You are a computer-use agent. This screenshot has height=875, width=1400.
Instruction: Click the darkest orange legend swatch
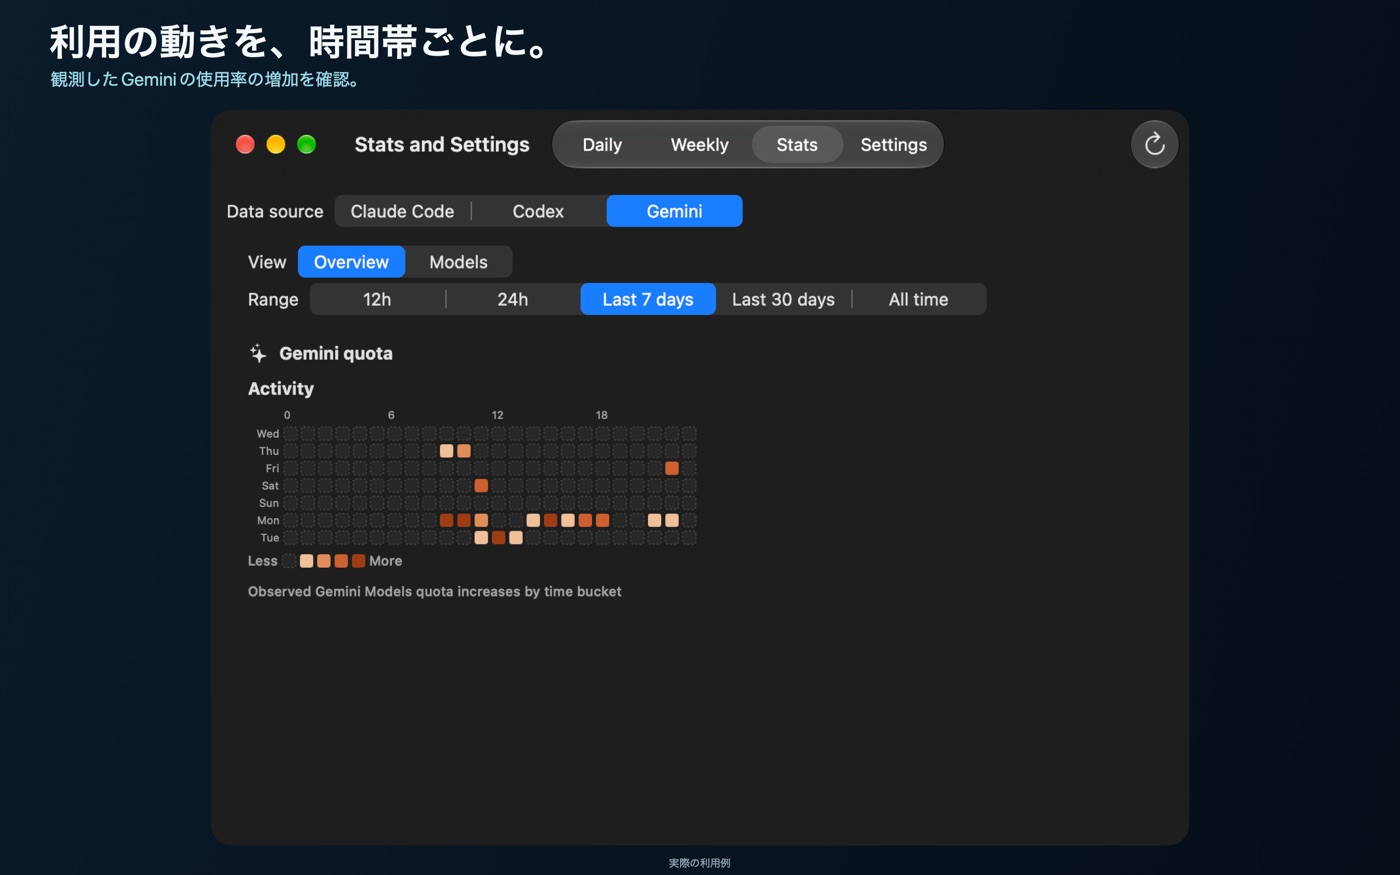pyautogui.click(x=358, y=561)
